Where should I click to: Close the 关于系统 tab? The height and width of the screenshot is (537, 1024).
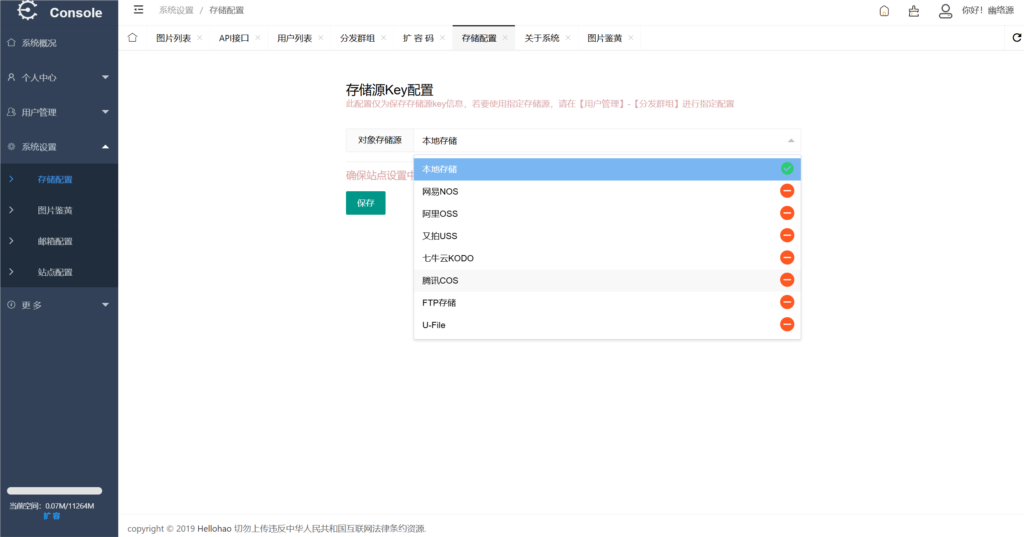click(568, 38)
